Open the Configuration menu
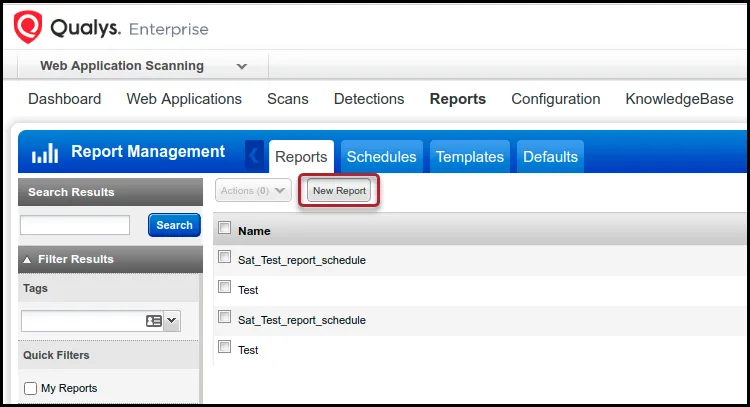 click(x=556, y=99)
